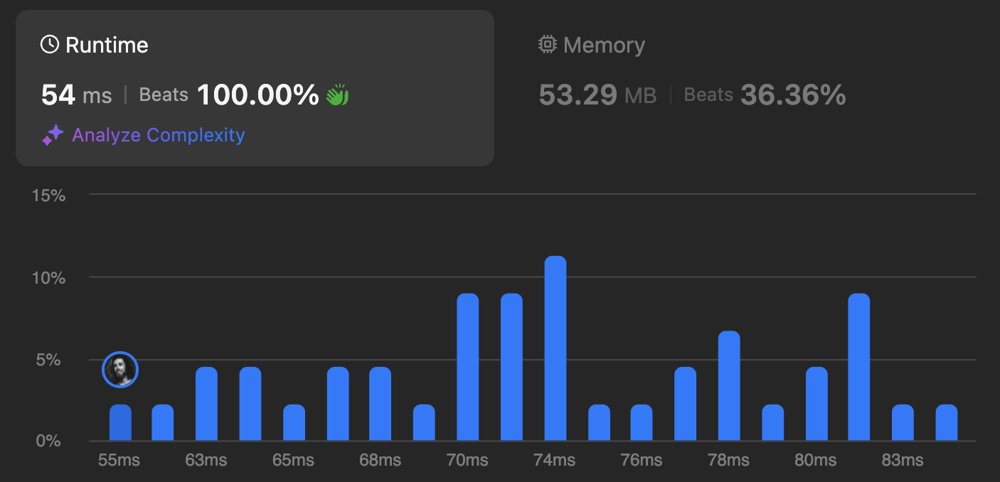Click the clock icon beside Runtime
The height and width of the screenshot is (482, 1000).
[x=50, y=45]
